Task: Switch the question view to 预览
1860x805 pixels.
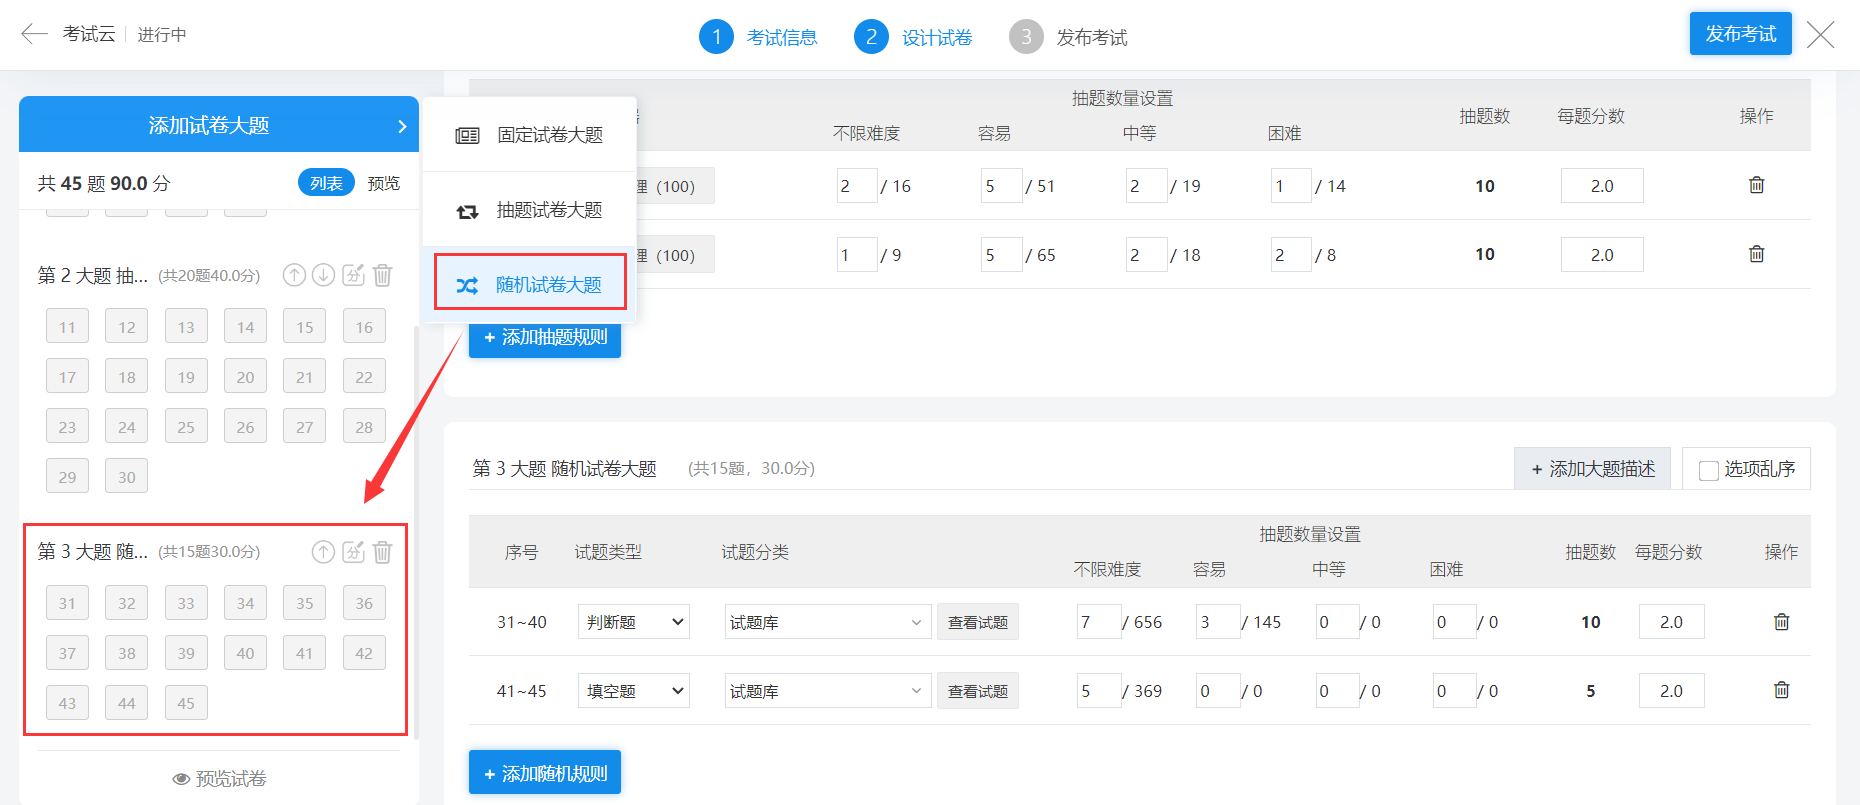Action: [x=384, y=183]
